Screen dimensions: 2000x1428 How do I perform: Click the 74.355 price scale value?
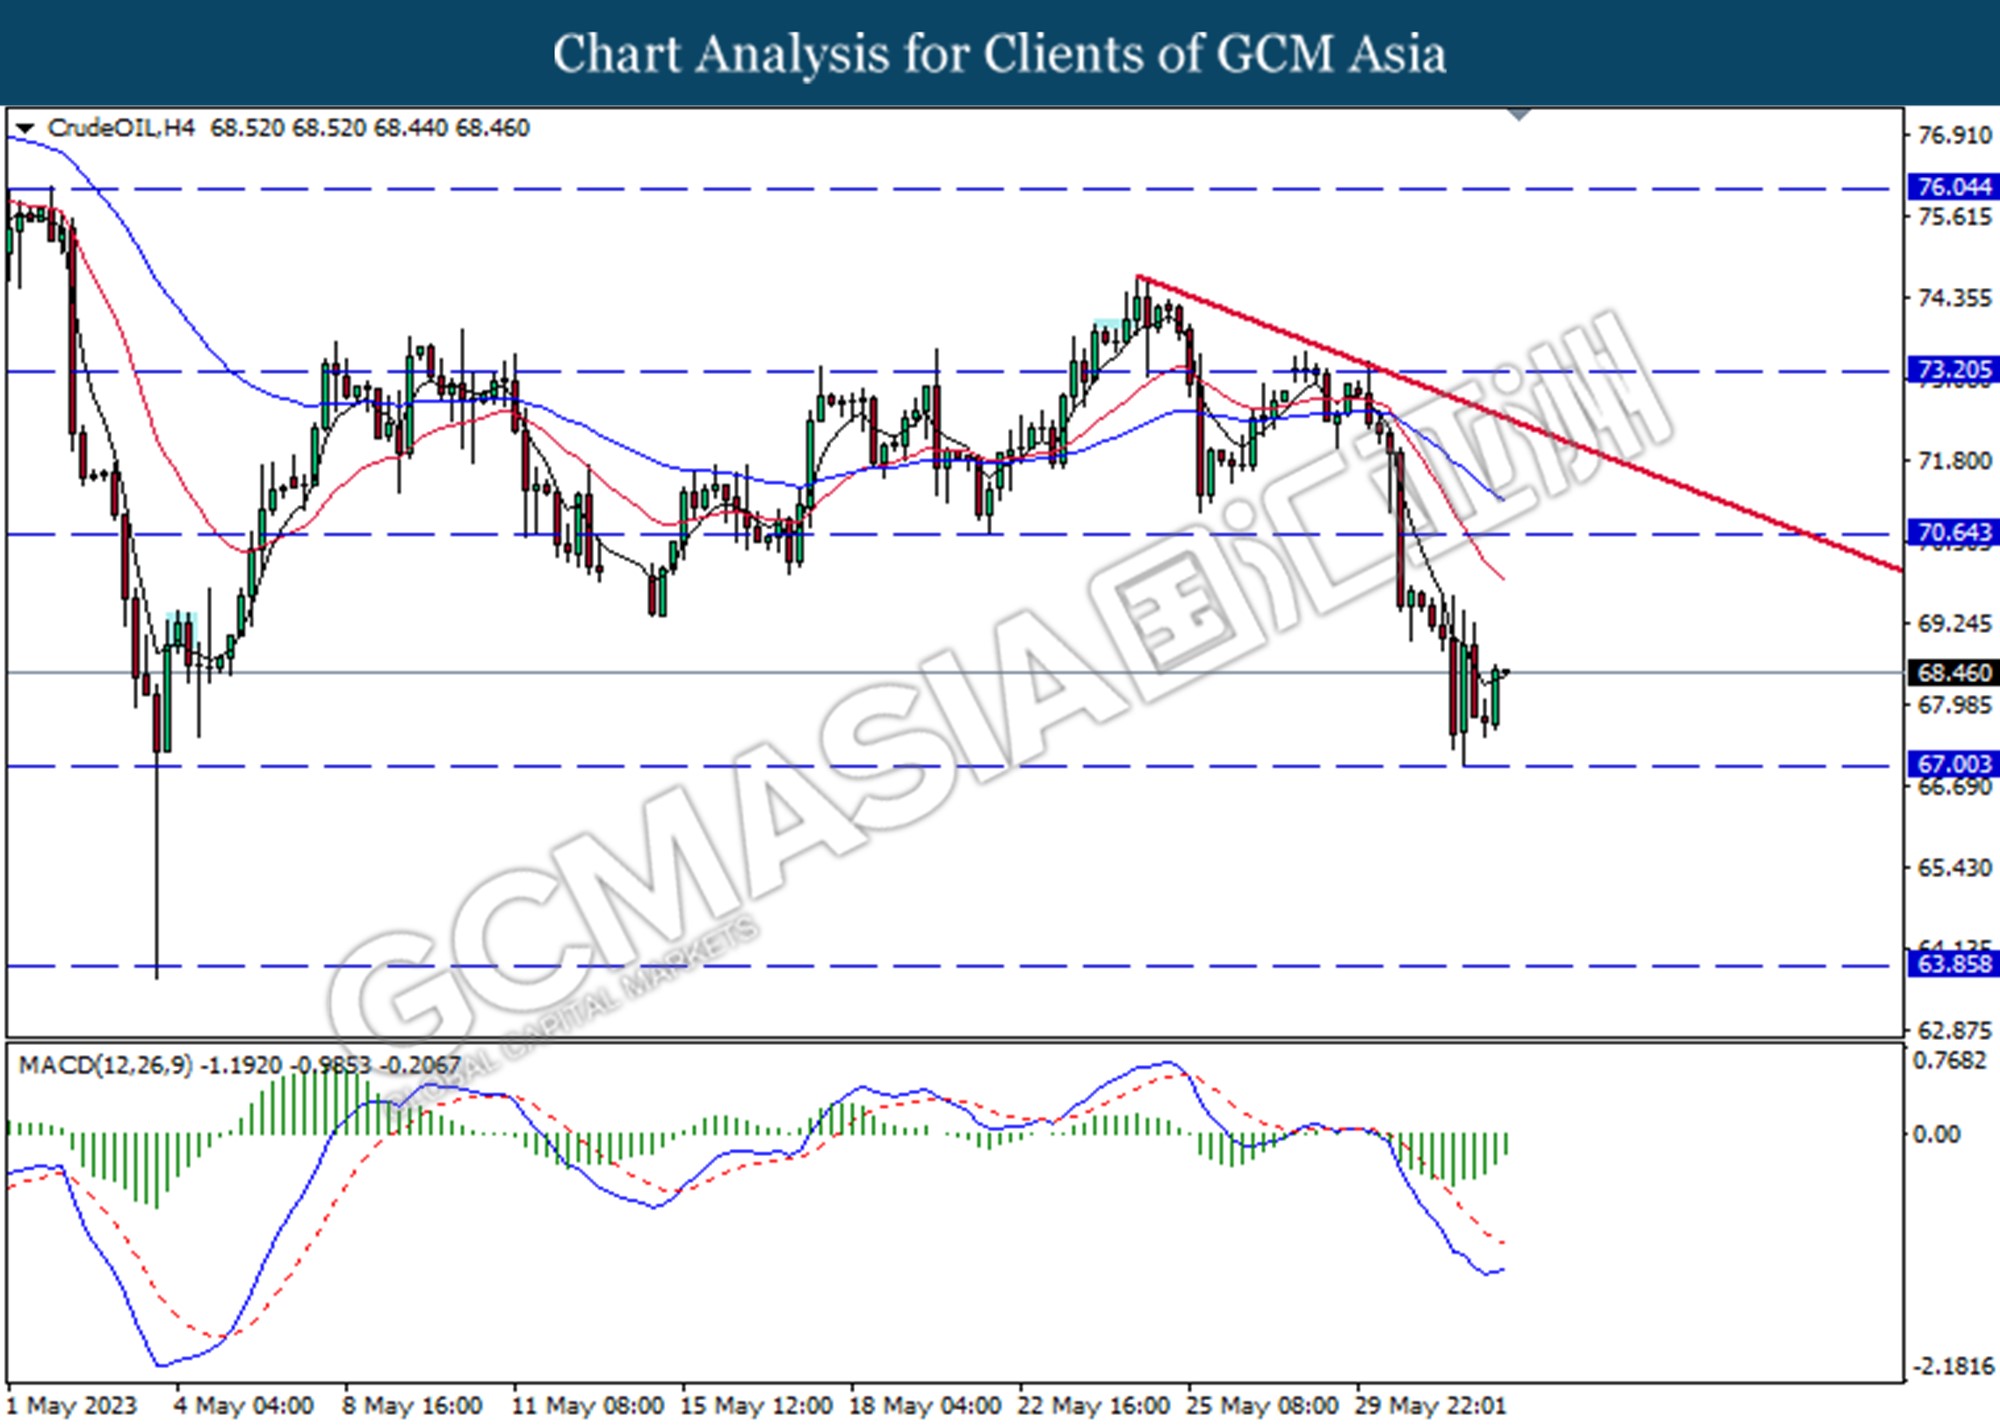click(1954, 298)
